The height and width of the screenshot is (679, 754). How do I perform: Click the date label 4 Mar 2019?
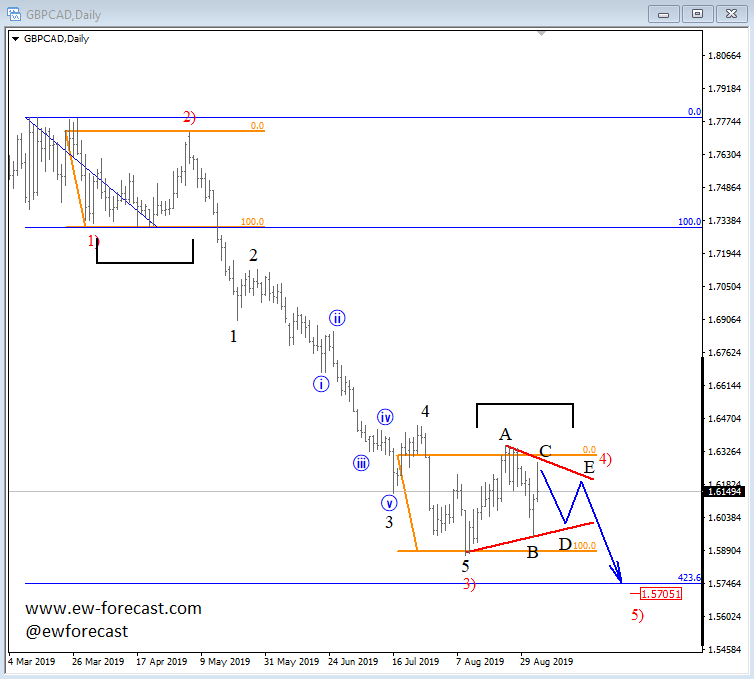(32, 662)
